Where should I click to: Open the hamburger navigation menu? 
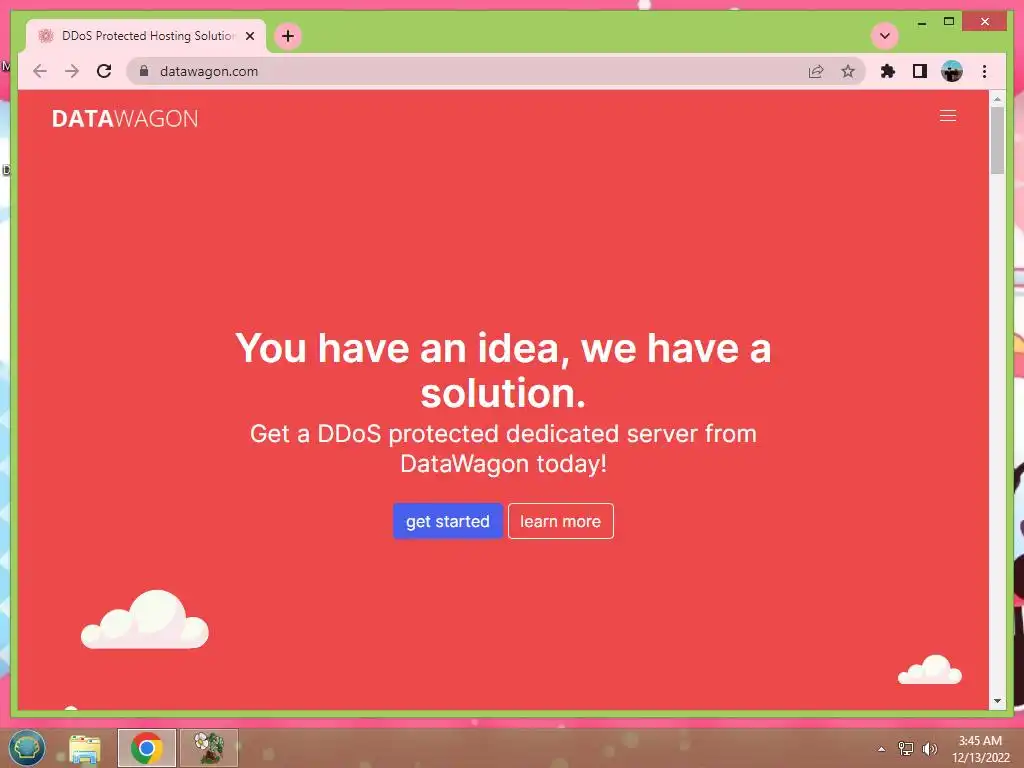(948, 116)
